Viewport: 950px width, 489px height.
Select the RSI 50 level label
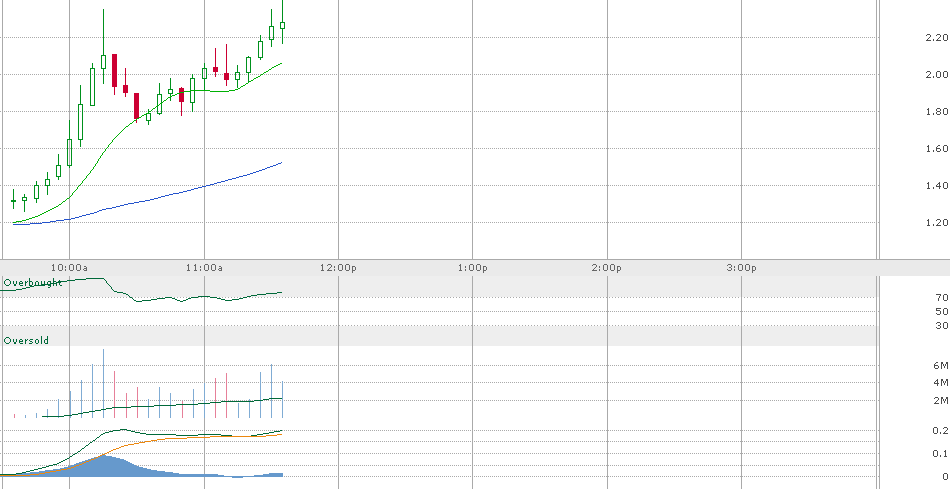[x=942, y=311]
